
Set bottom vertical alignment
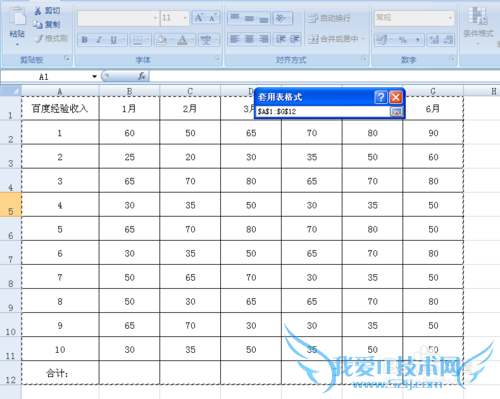[x=264, y=18]
